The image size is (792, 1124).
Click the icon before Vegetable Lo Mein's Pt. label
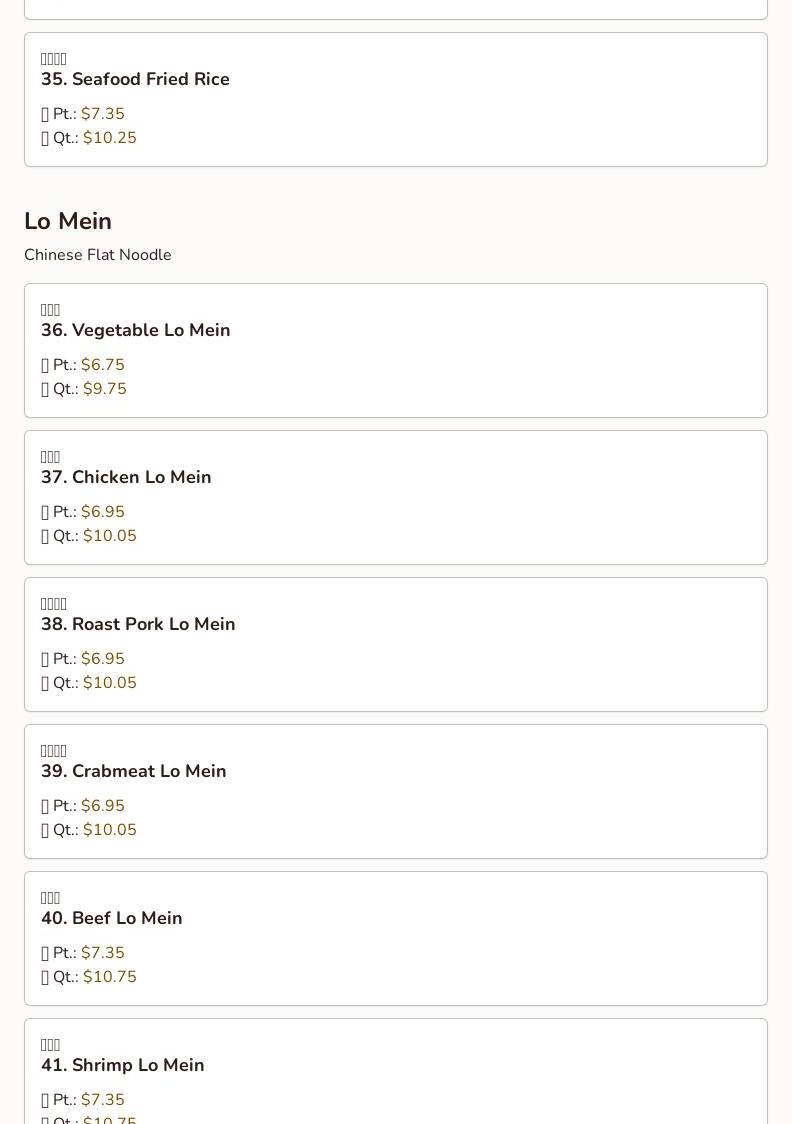[45, 366]
